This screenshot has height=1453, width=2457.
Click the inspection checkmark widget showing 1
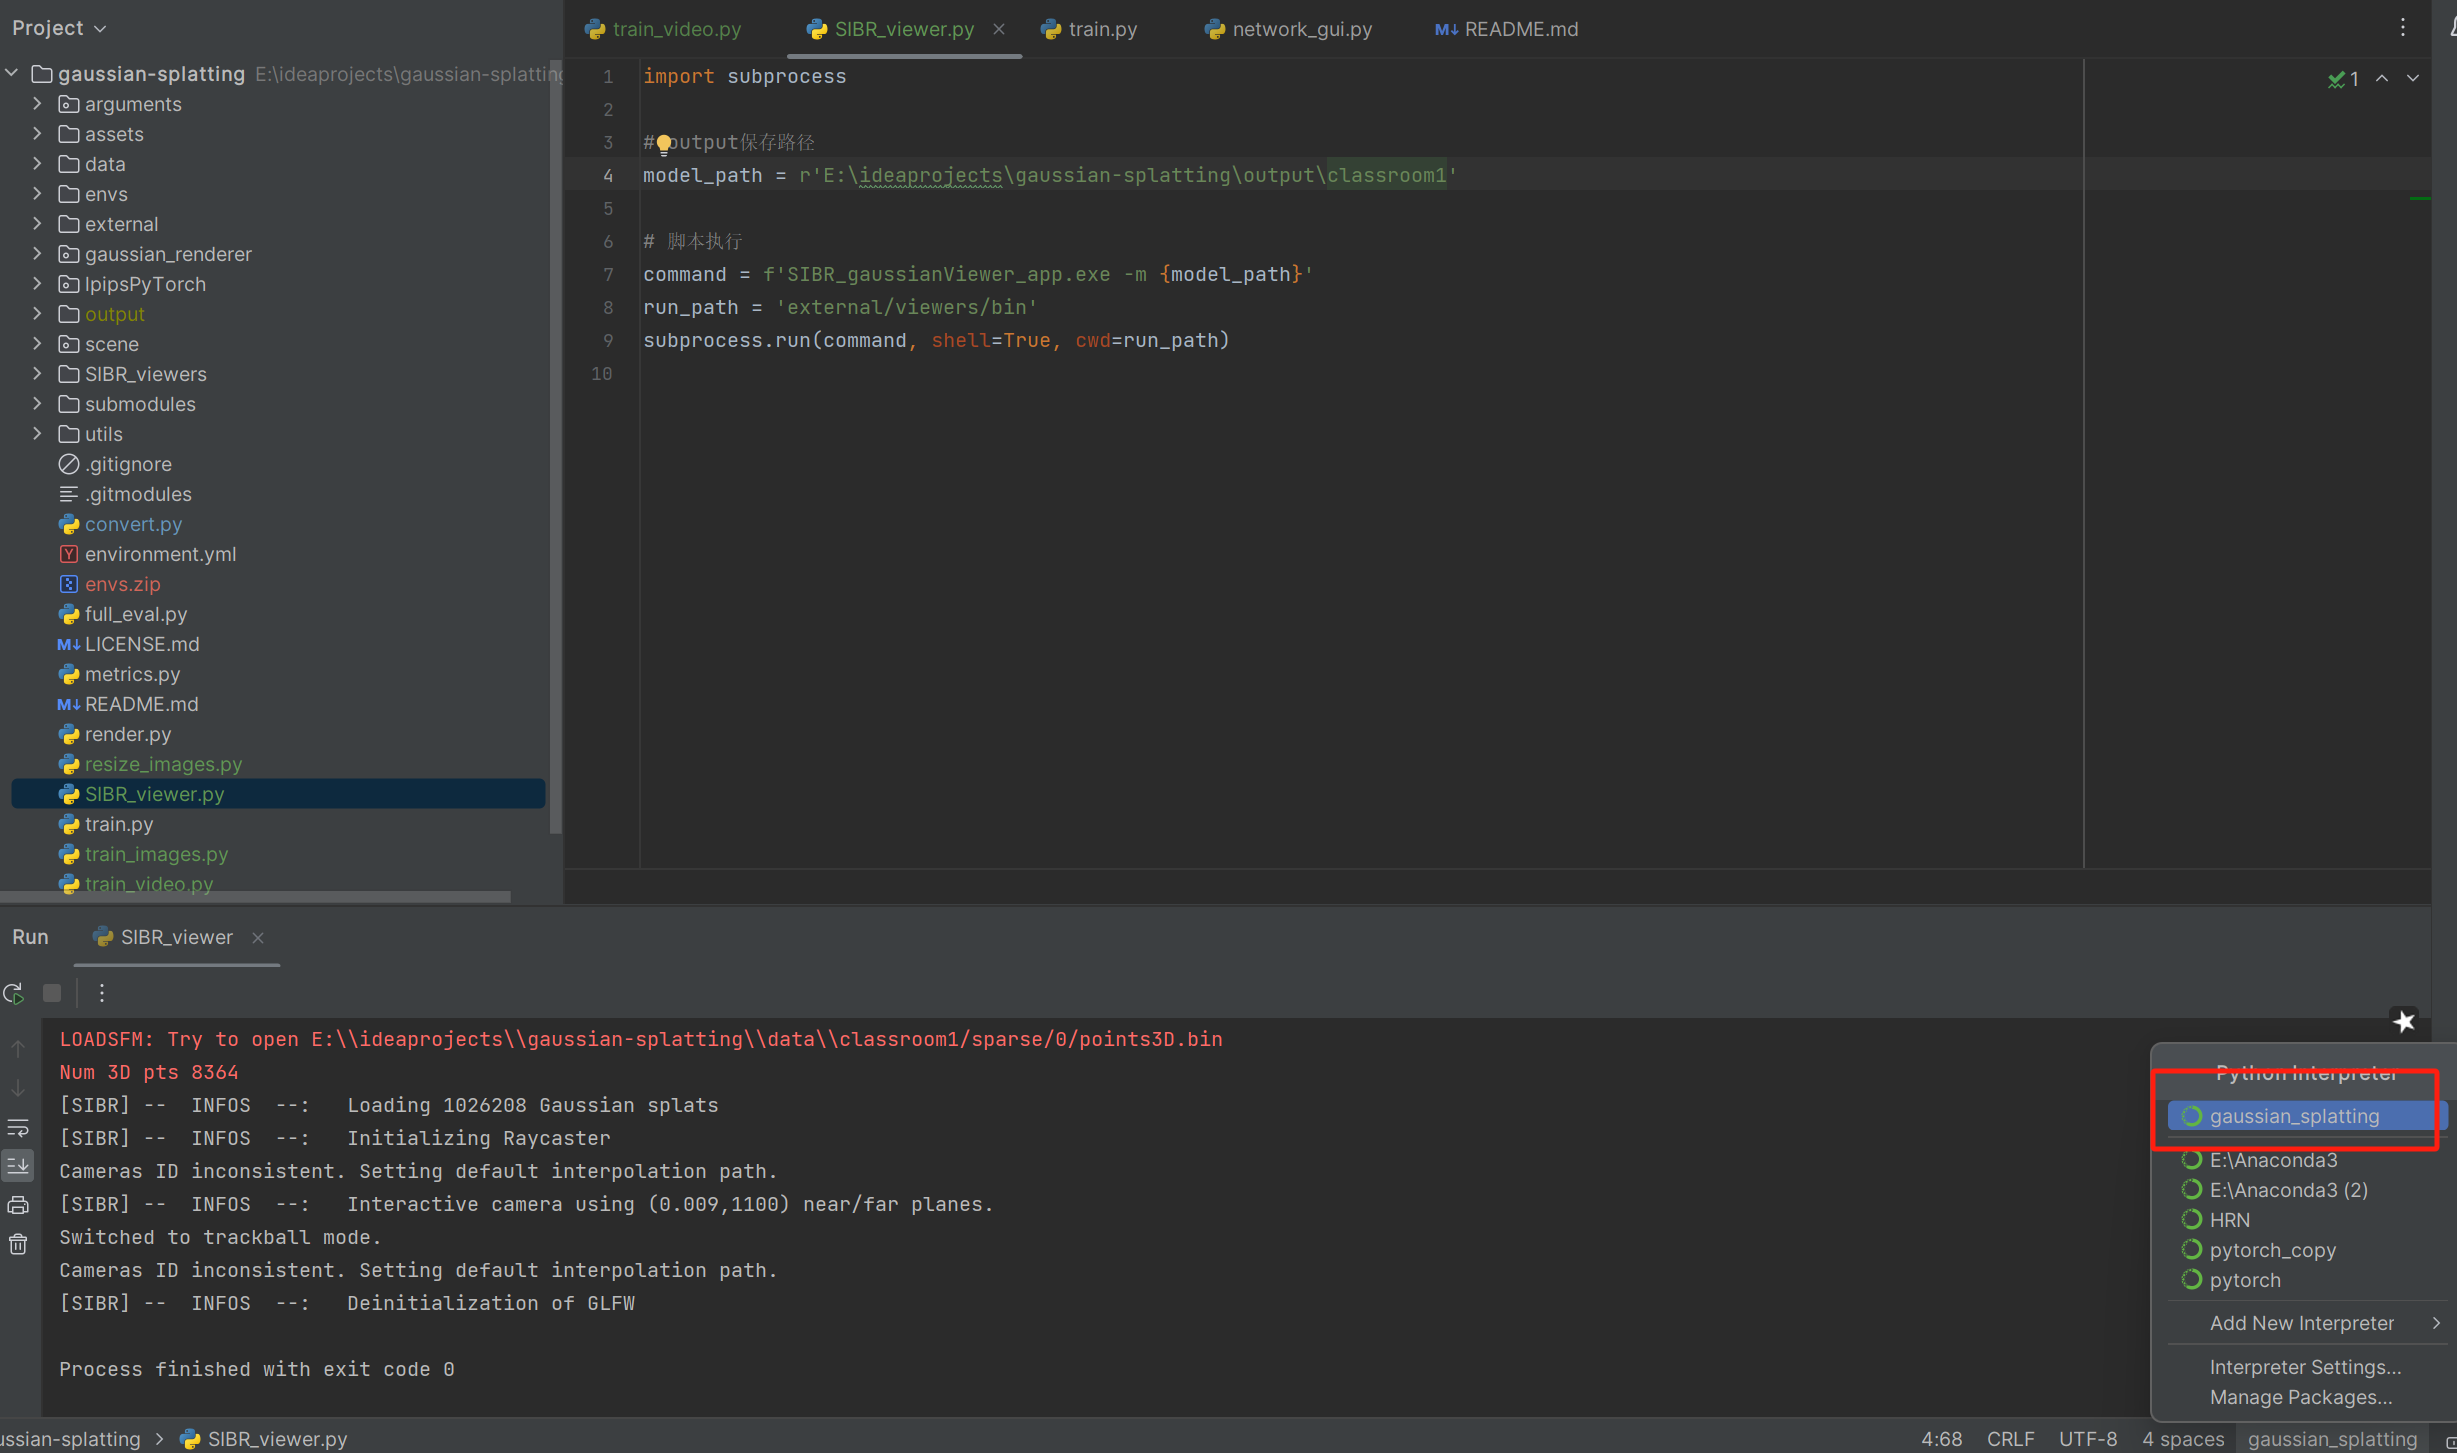tap(2343, 79)
